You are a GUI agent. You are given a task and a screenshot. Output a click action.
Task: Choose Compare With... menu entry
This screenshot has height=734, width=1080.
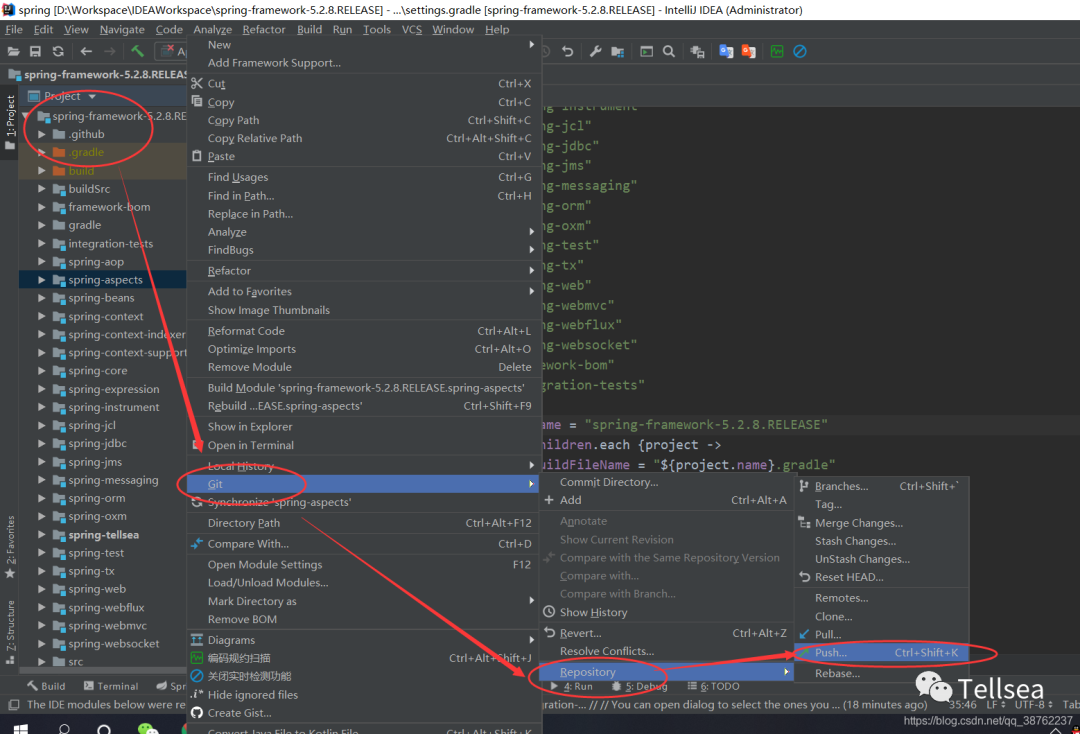[x=364, y=543]
